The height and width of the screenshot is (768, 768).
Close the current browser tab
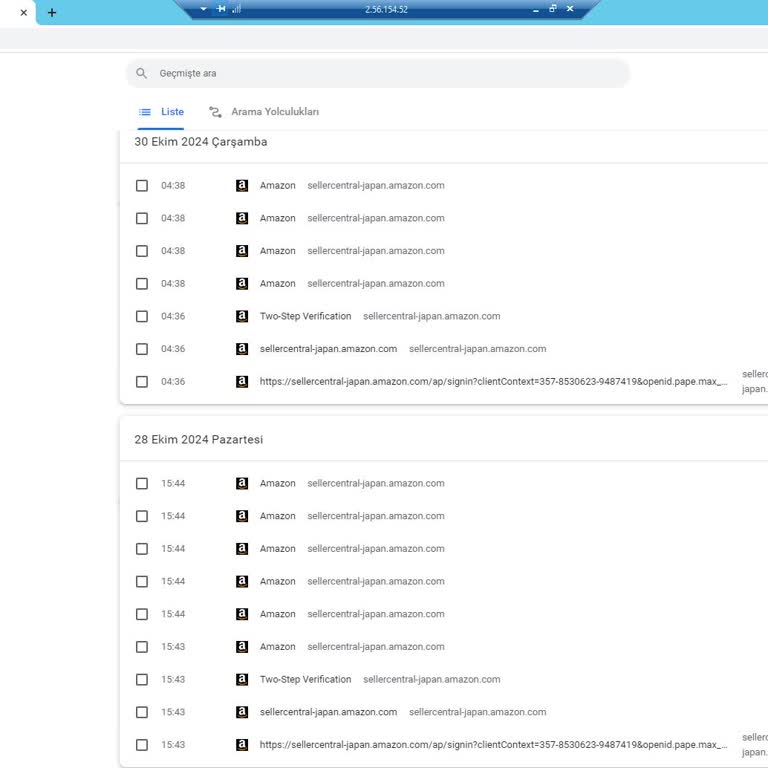coord(24,13)
